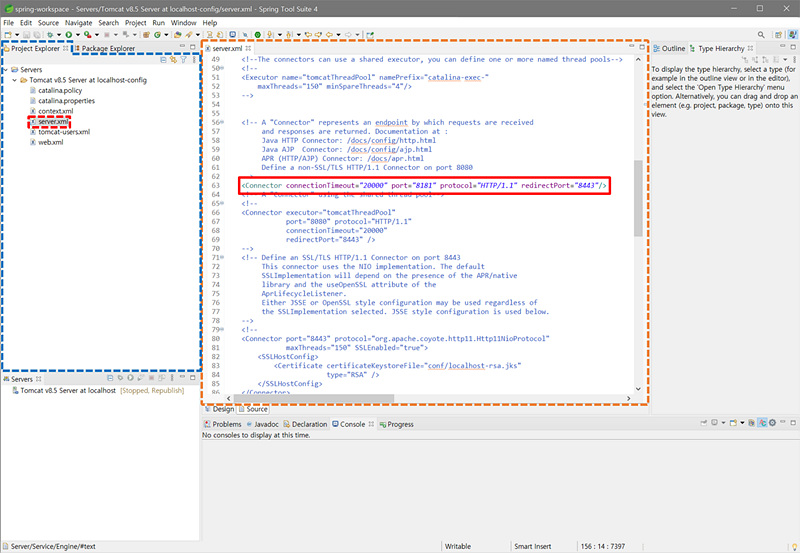Click the green Run toolbar button
Viewport: 800px width, 553px height.
coord(68,35)
